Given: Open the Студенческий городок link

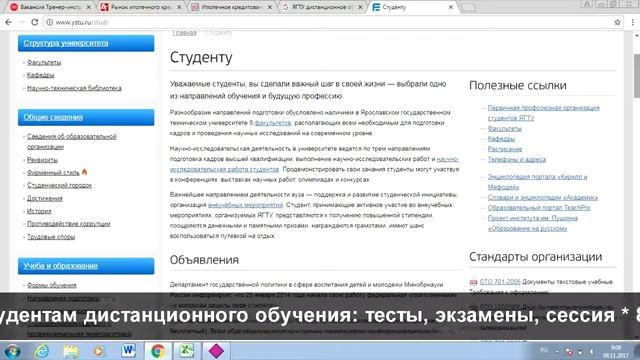Looking at the screenshot, I should click(x=59, y=185).
